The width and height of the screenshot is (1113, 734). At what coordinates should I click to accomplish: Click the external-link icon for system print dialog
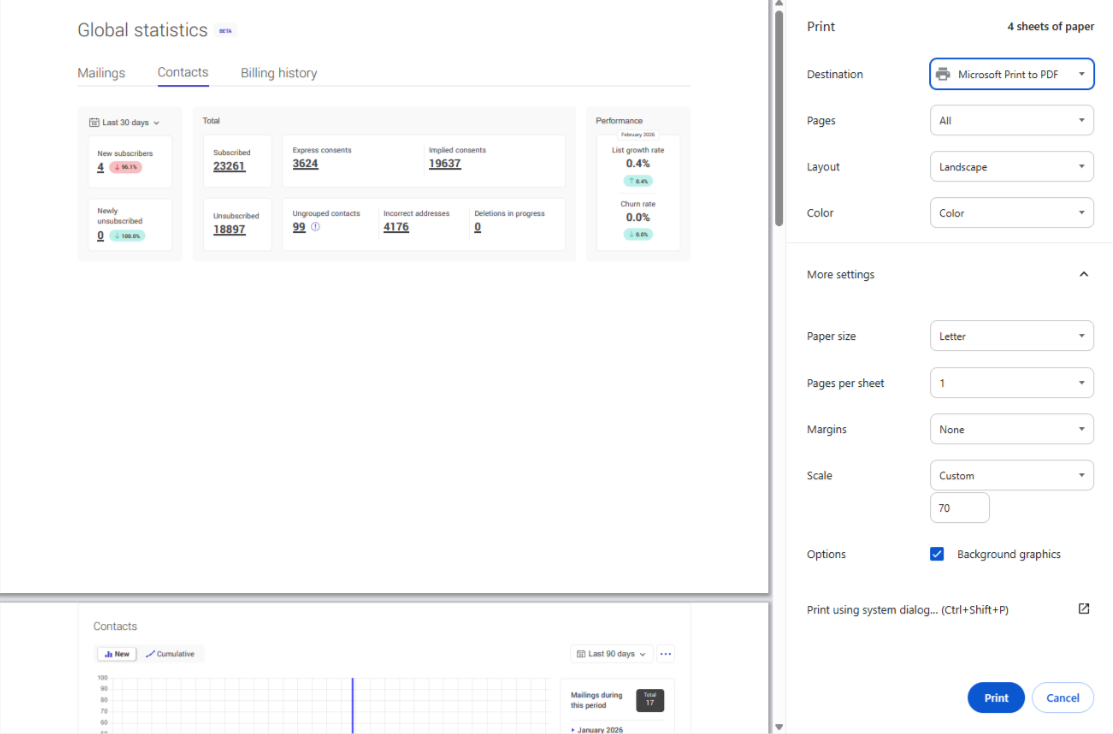pyautogui.click(x=1083, y=608)
